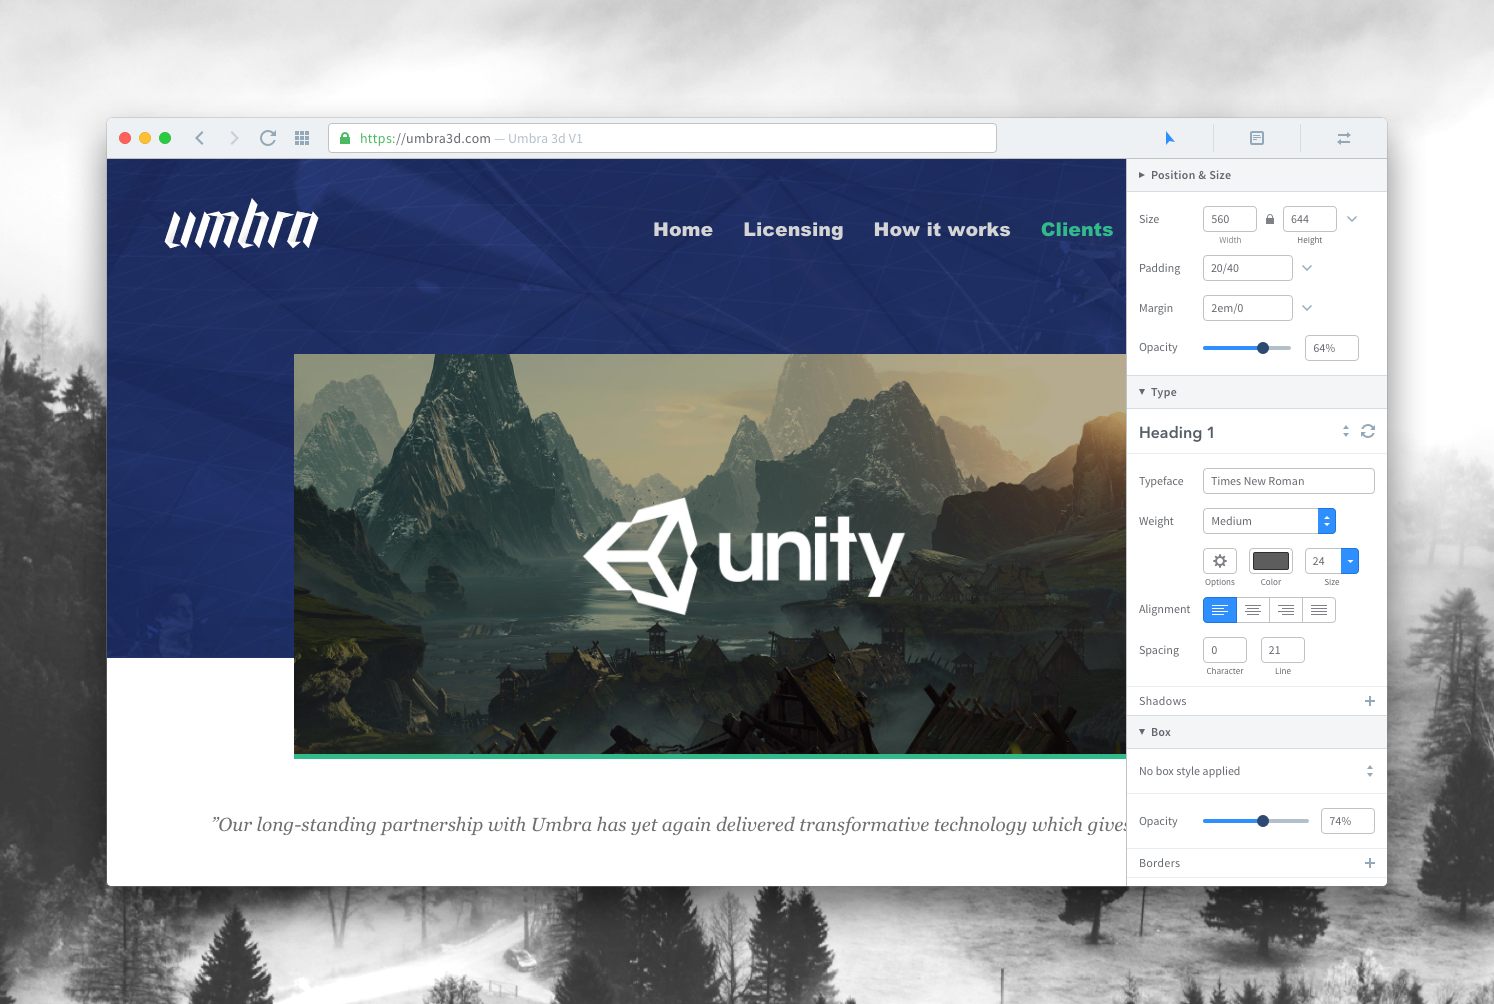Click the Shadows row label
Viewport: 1494px width, 1004px height.
click(1162, 701)
